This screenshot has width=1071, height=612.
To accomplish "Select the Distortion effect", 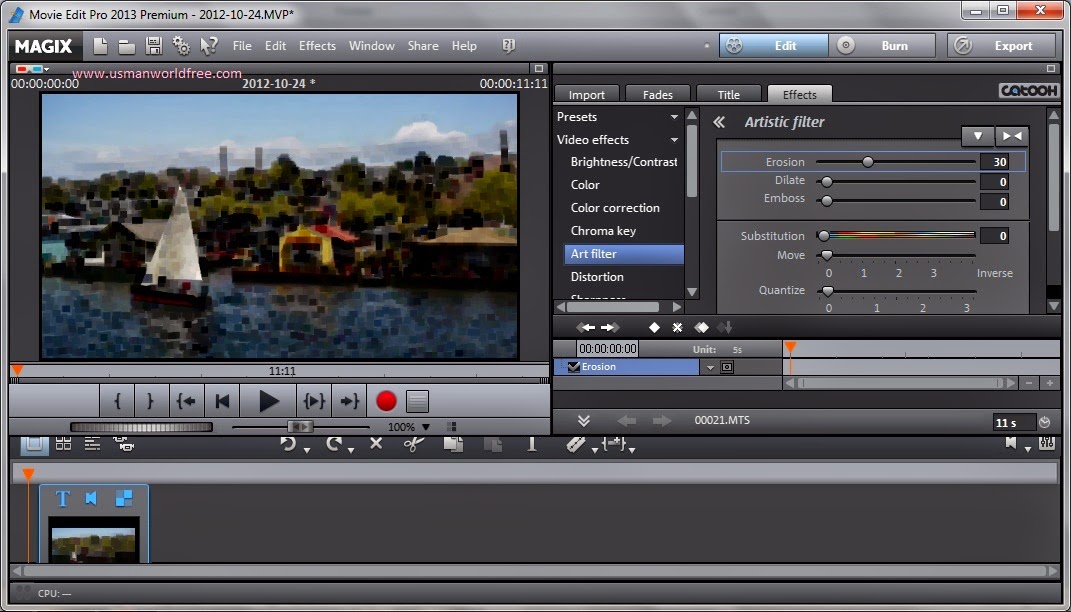I will [597, 277].
